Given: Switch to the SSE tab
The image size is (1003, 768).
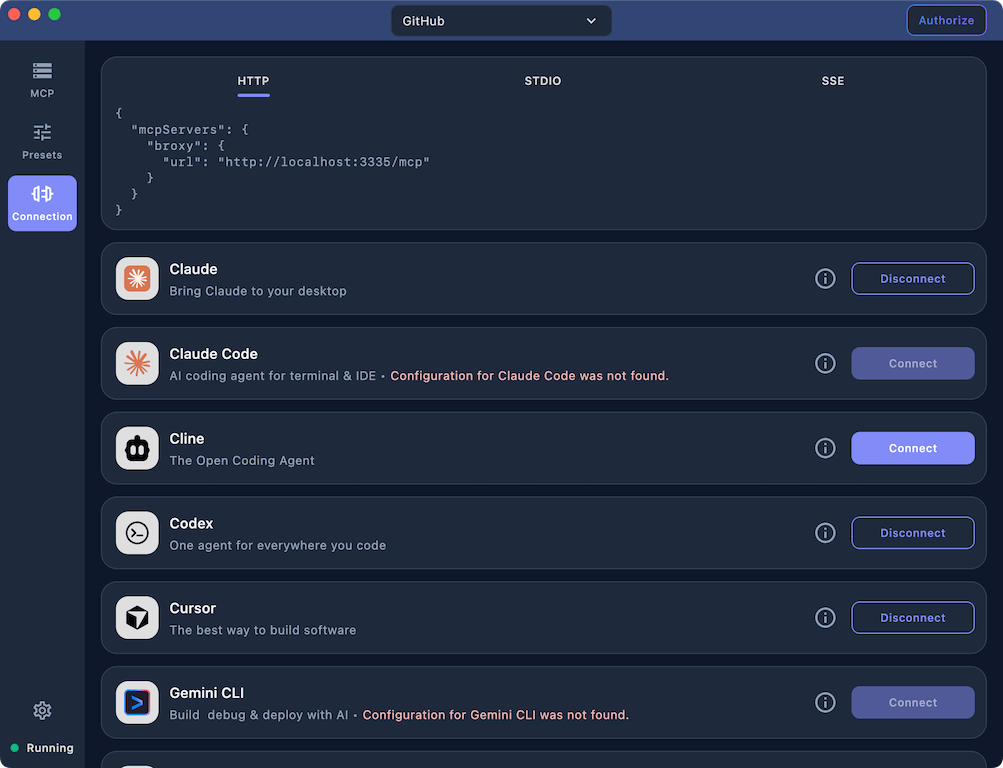Looking at the screenshot, I should pyautogui.click(x=832, y=81).
